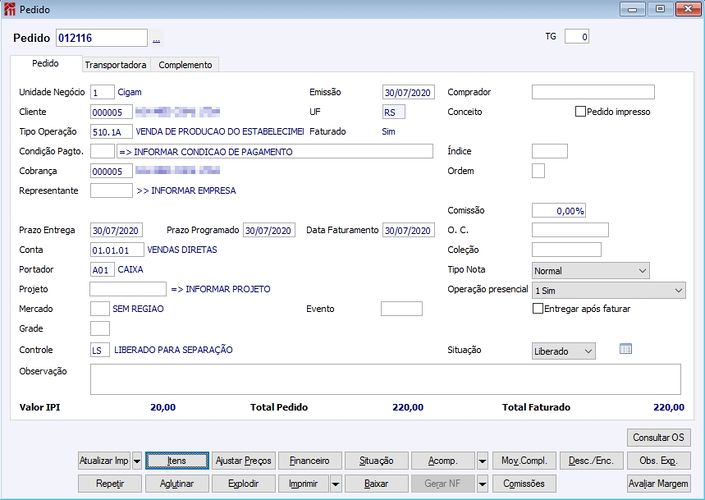Click into the Observação text area
This screenshot has height=500, width=705.
(385, 379)
